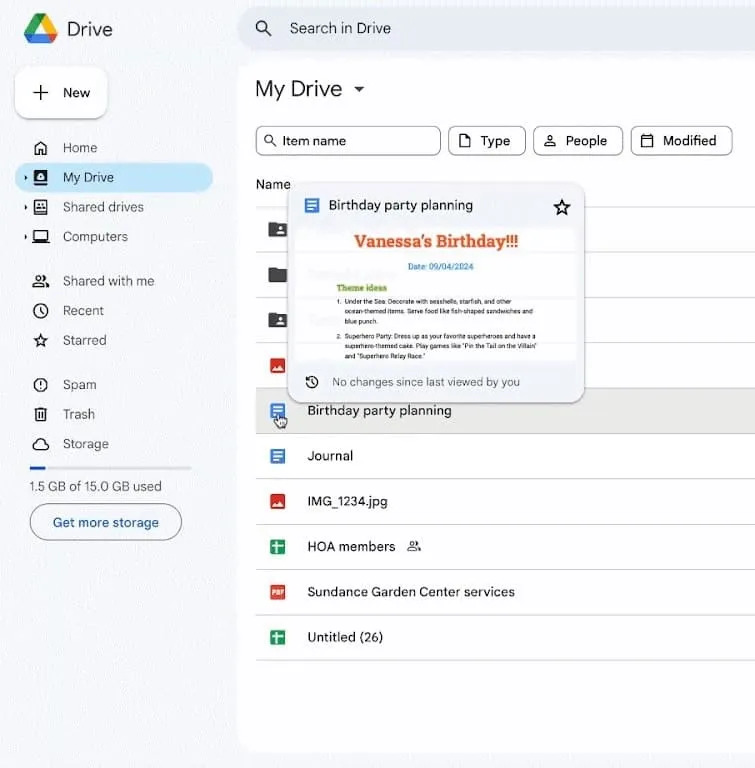Click the New button

pyautogui.click(x=61, y=93)
